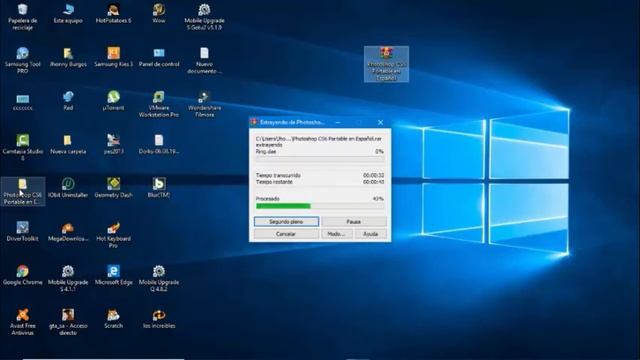Image resolution: width=640 pixels, height=360 pixels.
Task: Select Photoshop CS6 Portable en Español RAR archive
Action: (387, 64)
